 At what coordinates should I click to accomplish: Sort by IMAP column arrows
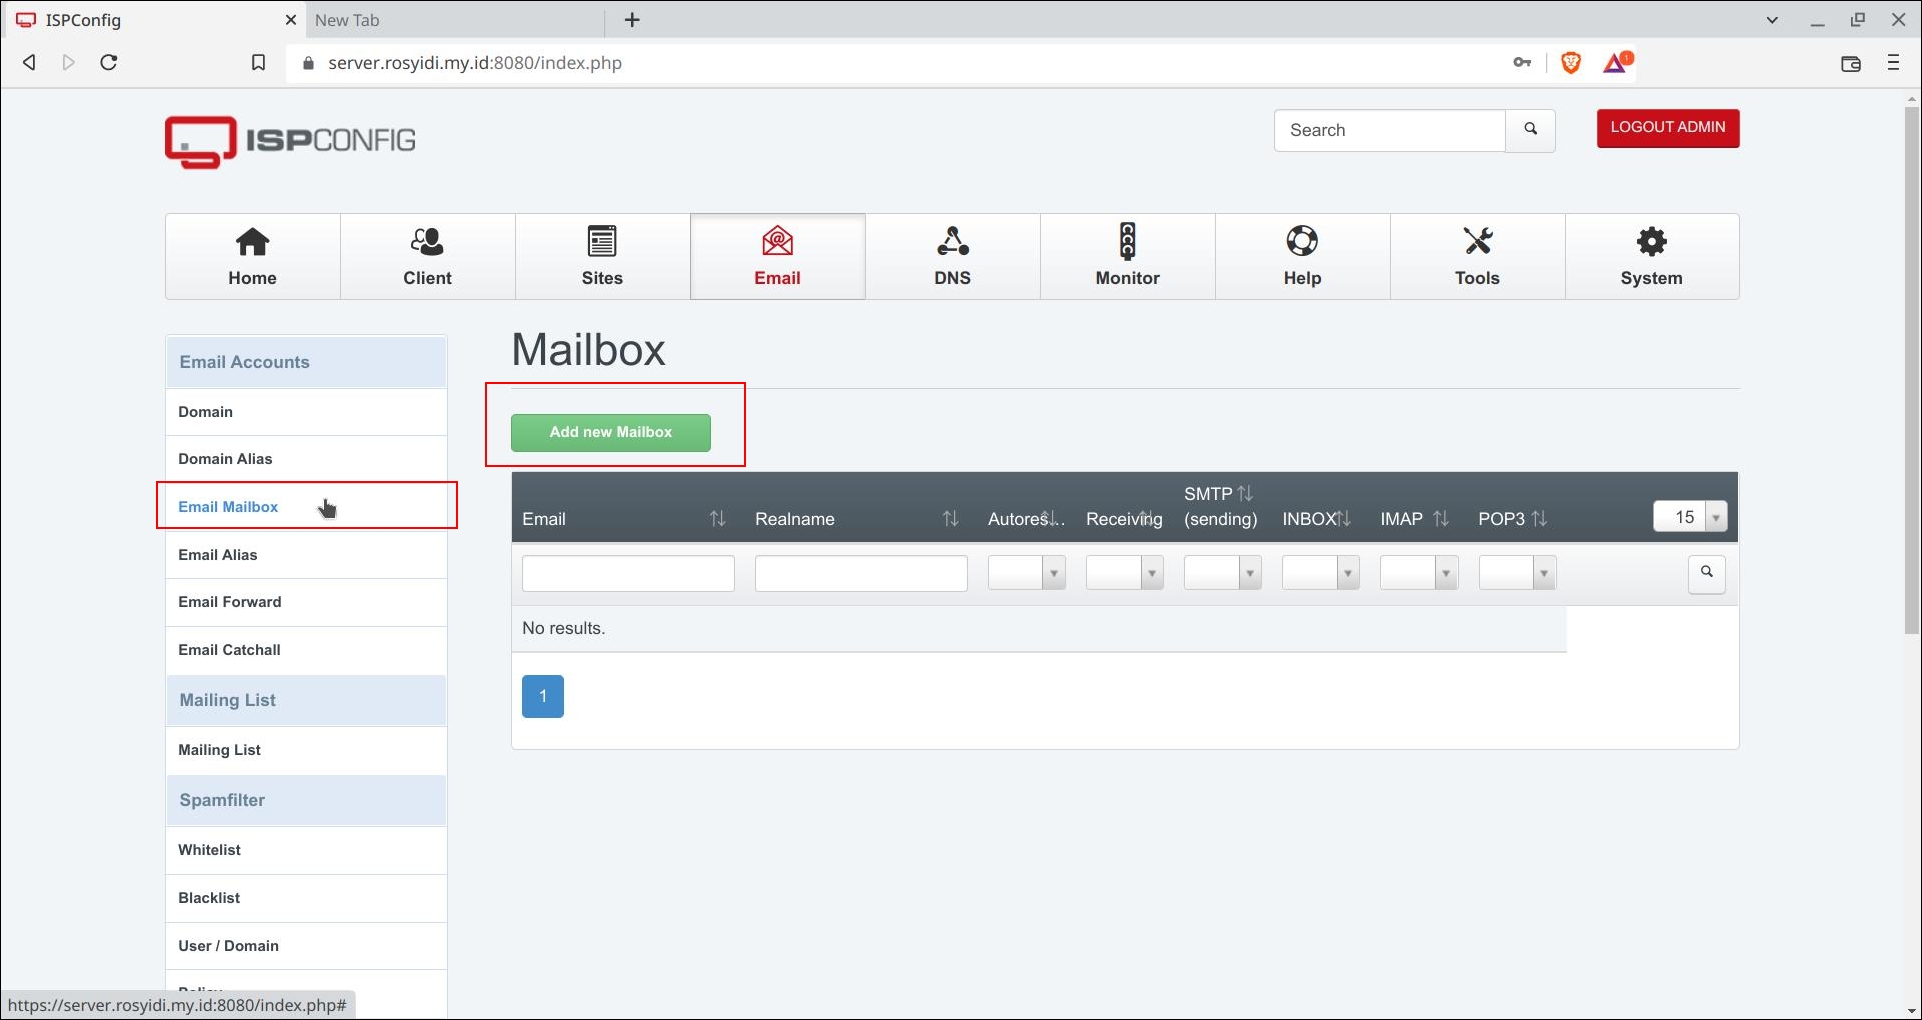click(x=1441, y=518)
